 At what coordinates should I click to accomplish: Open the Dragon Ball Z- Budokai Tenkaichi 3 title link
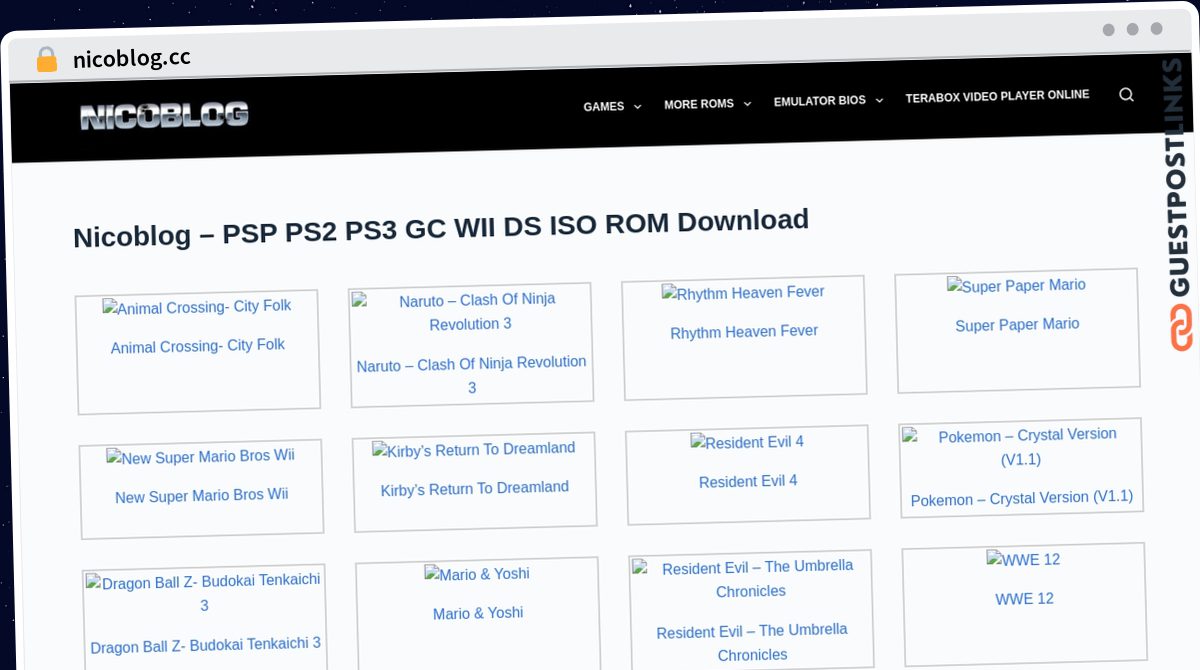click(205, 645)
